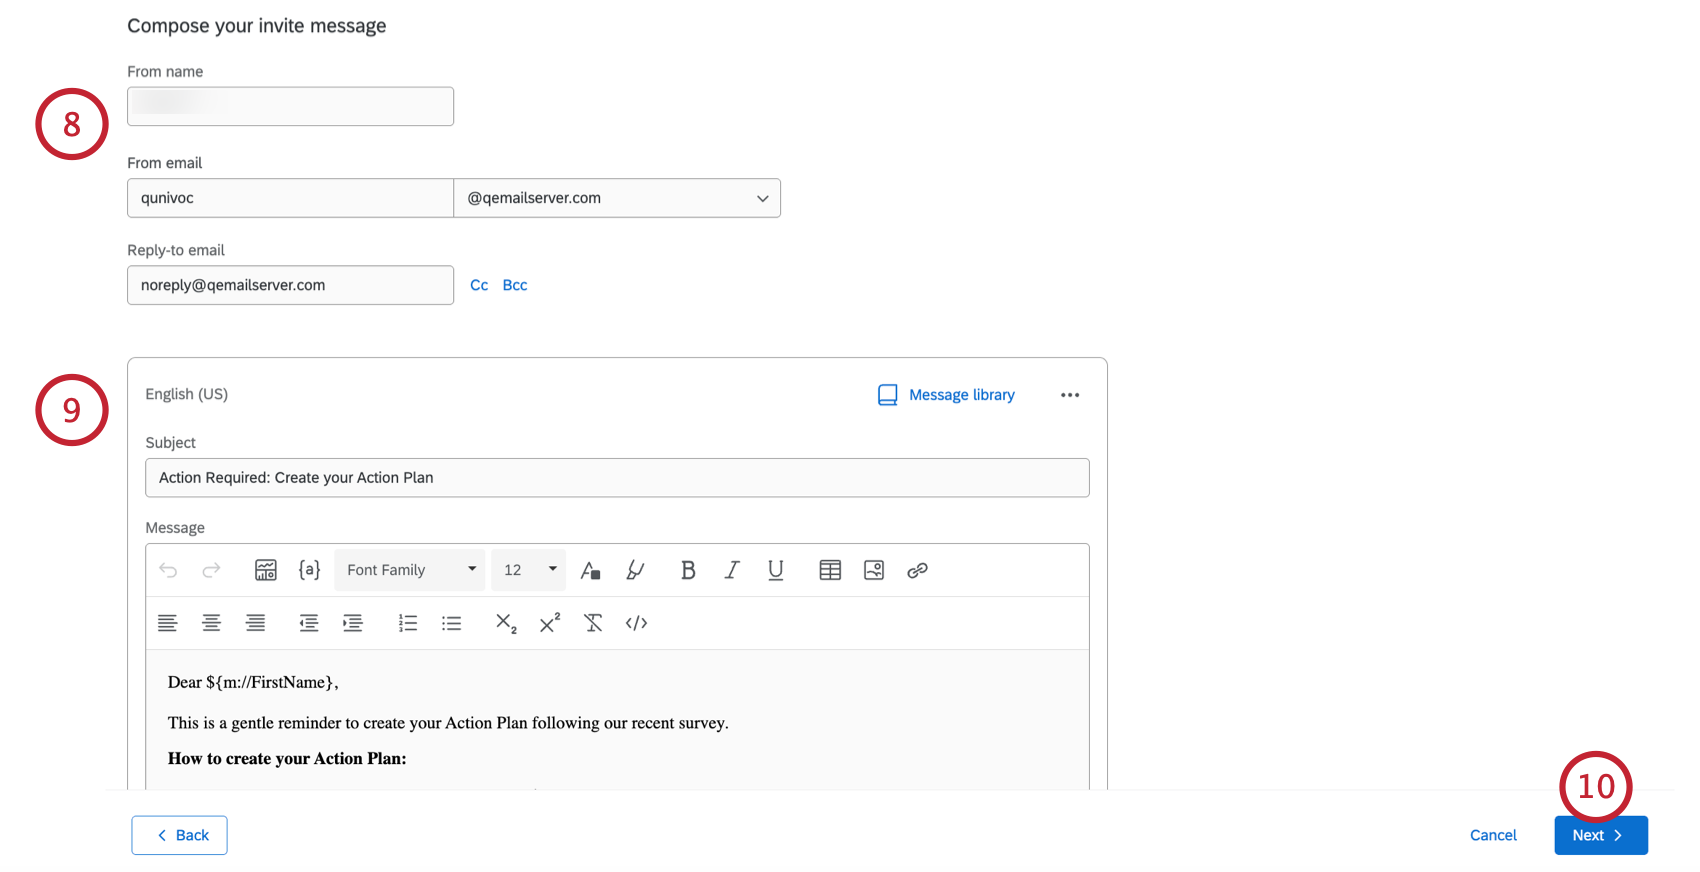Increase paragraph indent
The width and height of the screenshot is (1700, 872).
[x=353, y=623]
